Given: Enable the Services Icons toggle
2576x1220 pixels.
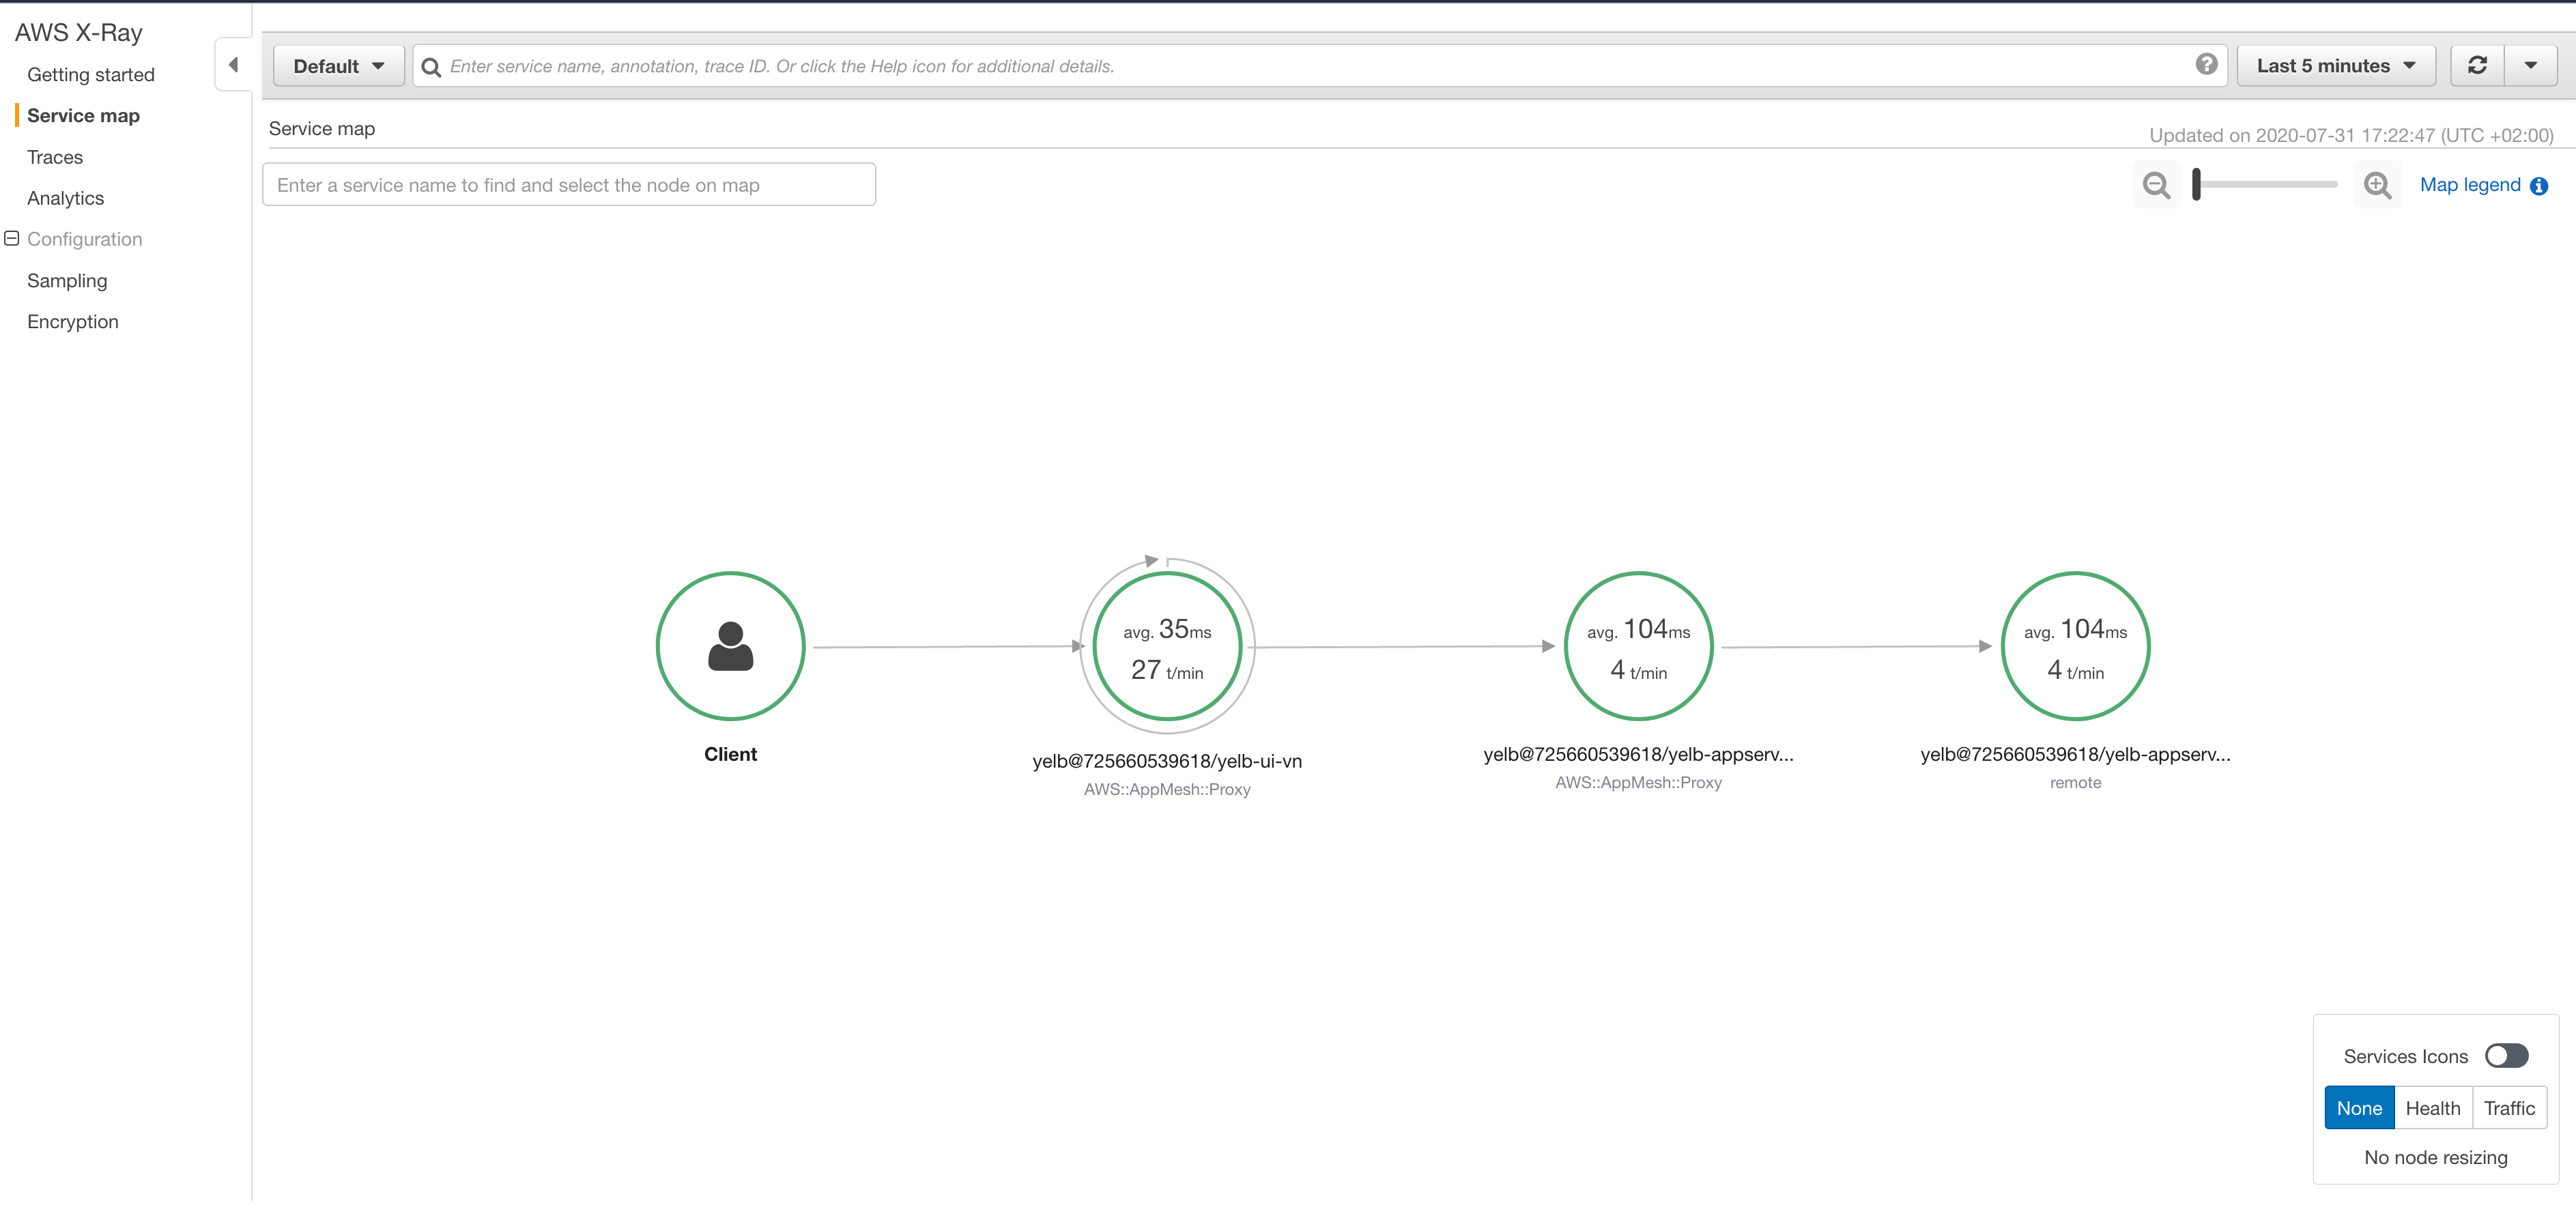Looking at the screenshot, I should 2507,1055.
